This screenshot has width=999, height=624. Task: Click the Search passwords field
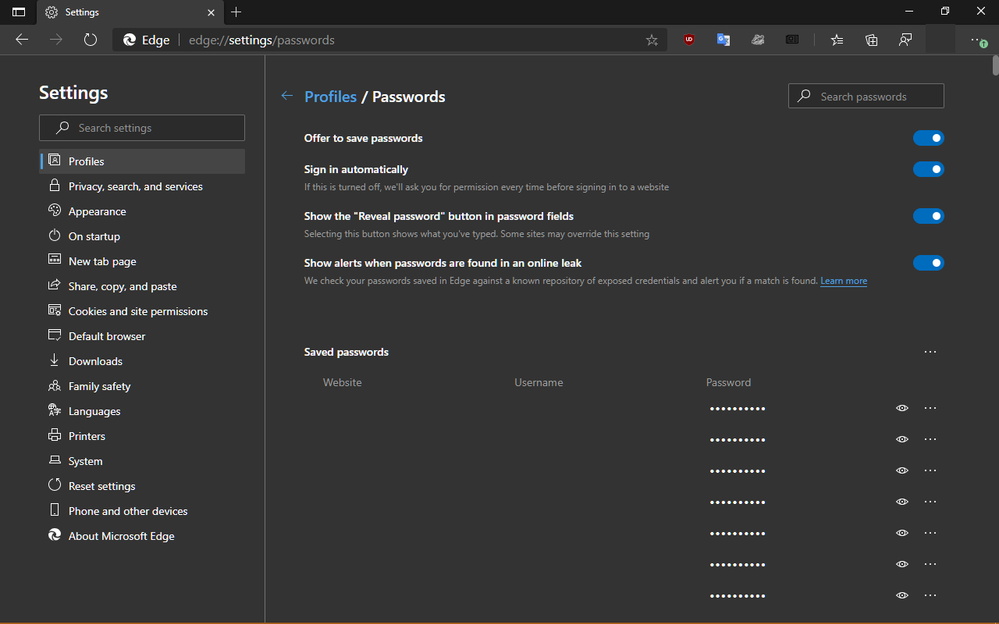[x=866, y=96]
